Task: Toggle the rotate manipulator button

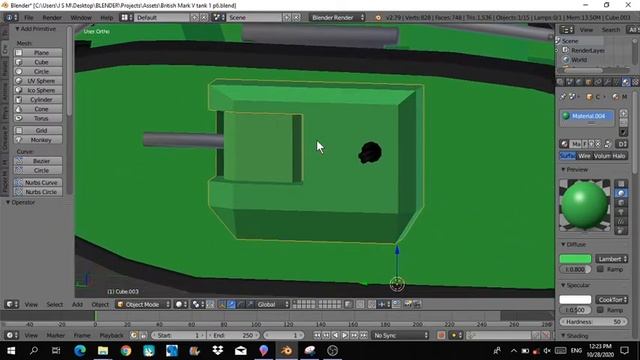Action: 241,304
